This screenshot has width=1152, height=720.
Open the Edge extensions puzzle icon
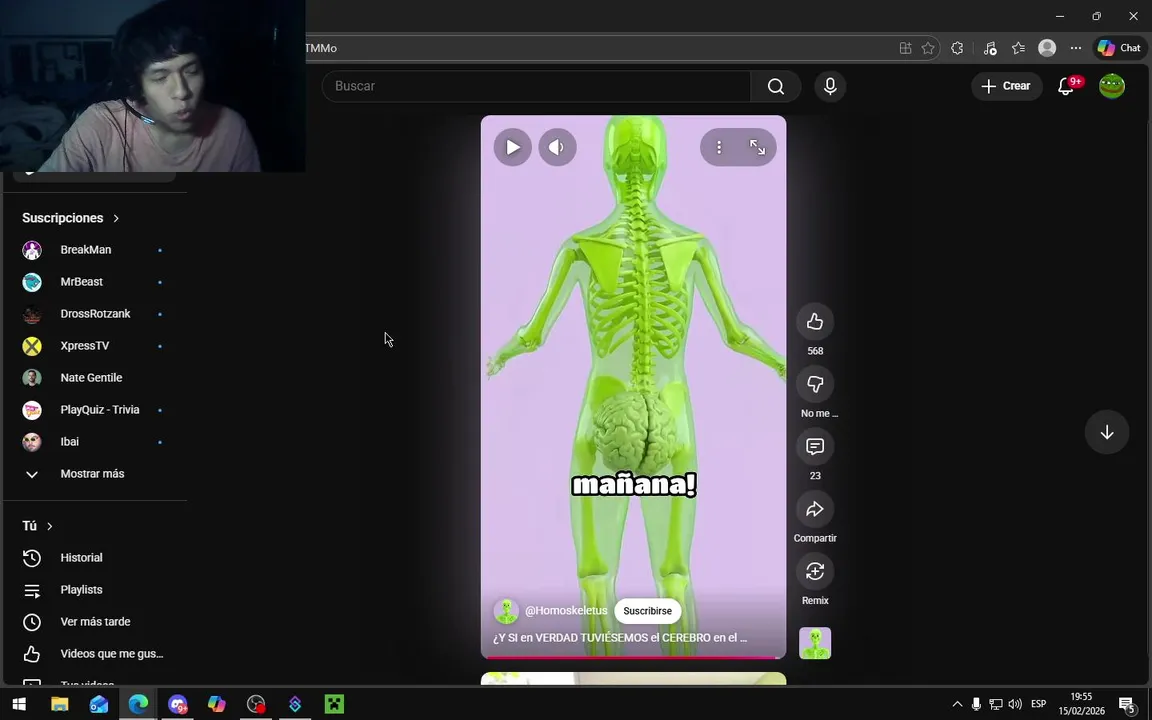pos(957,48)
